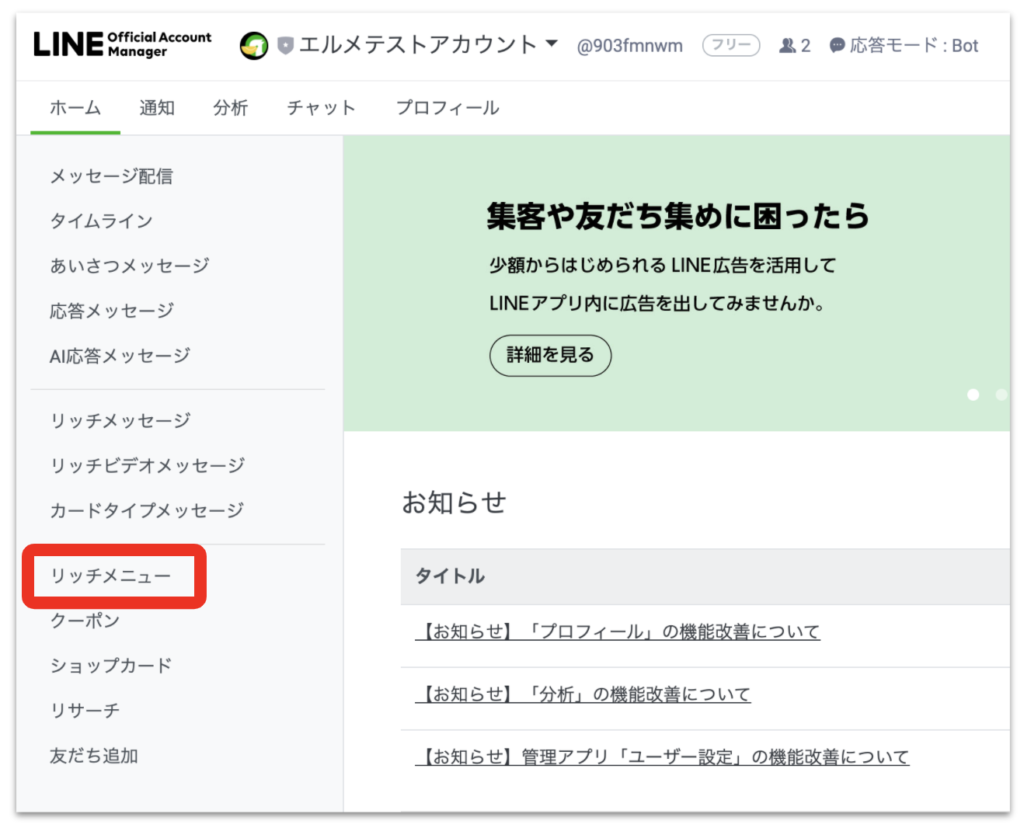The image size is (1024, 828).
Task: Open the 「プロフィール」の機能改善について notice
Action: click(618, 631)
